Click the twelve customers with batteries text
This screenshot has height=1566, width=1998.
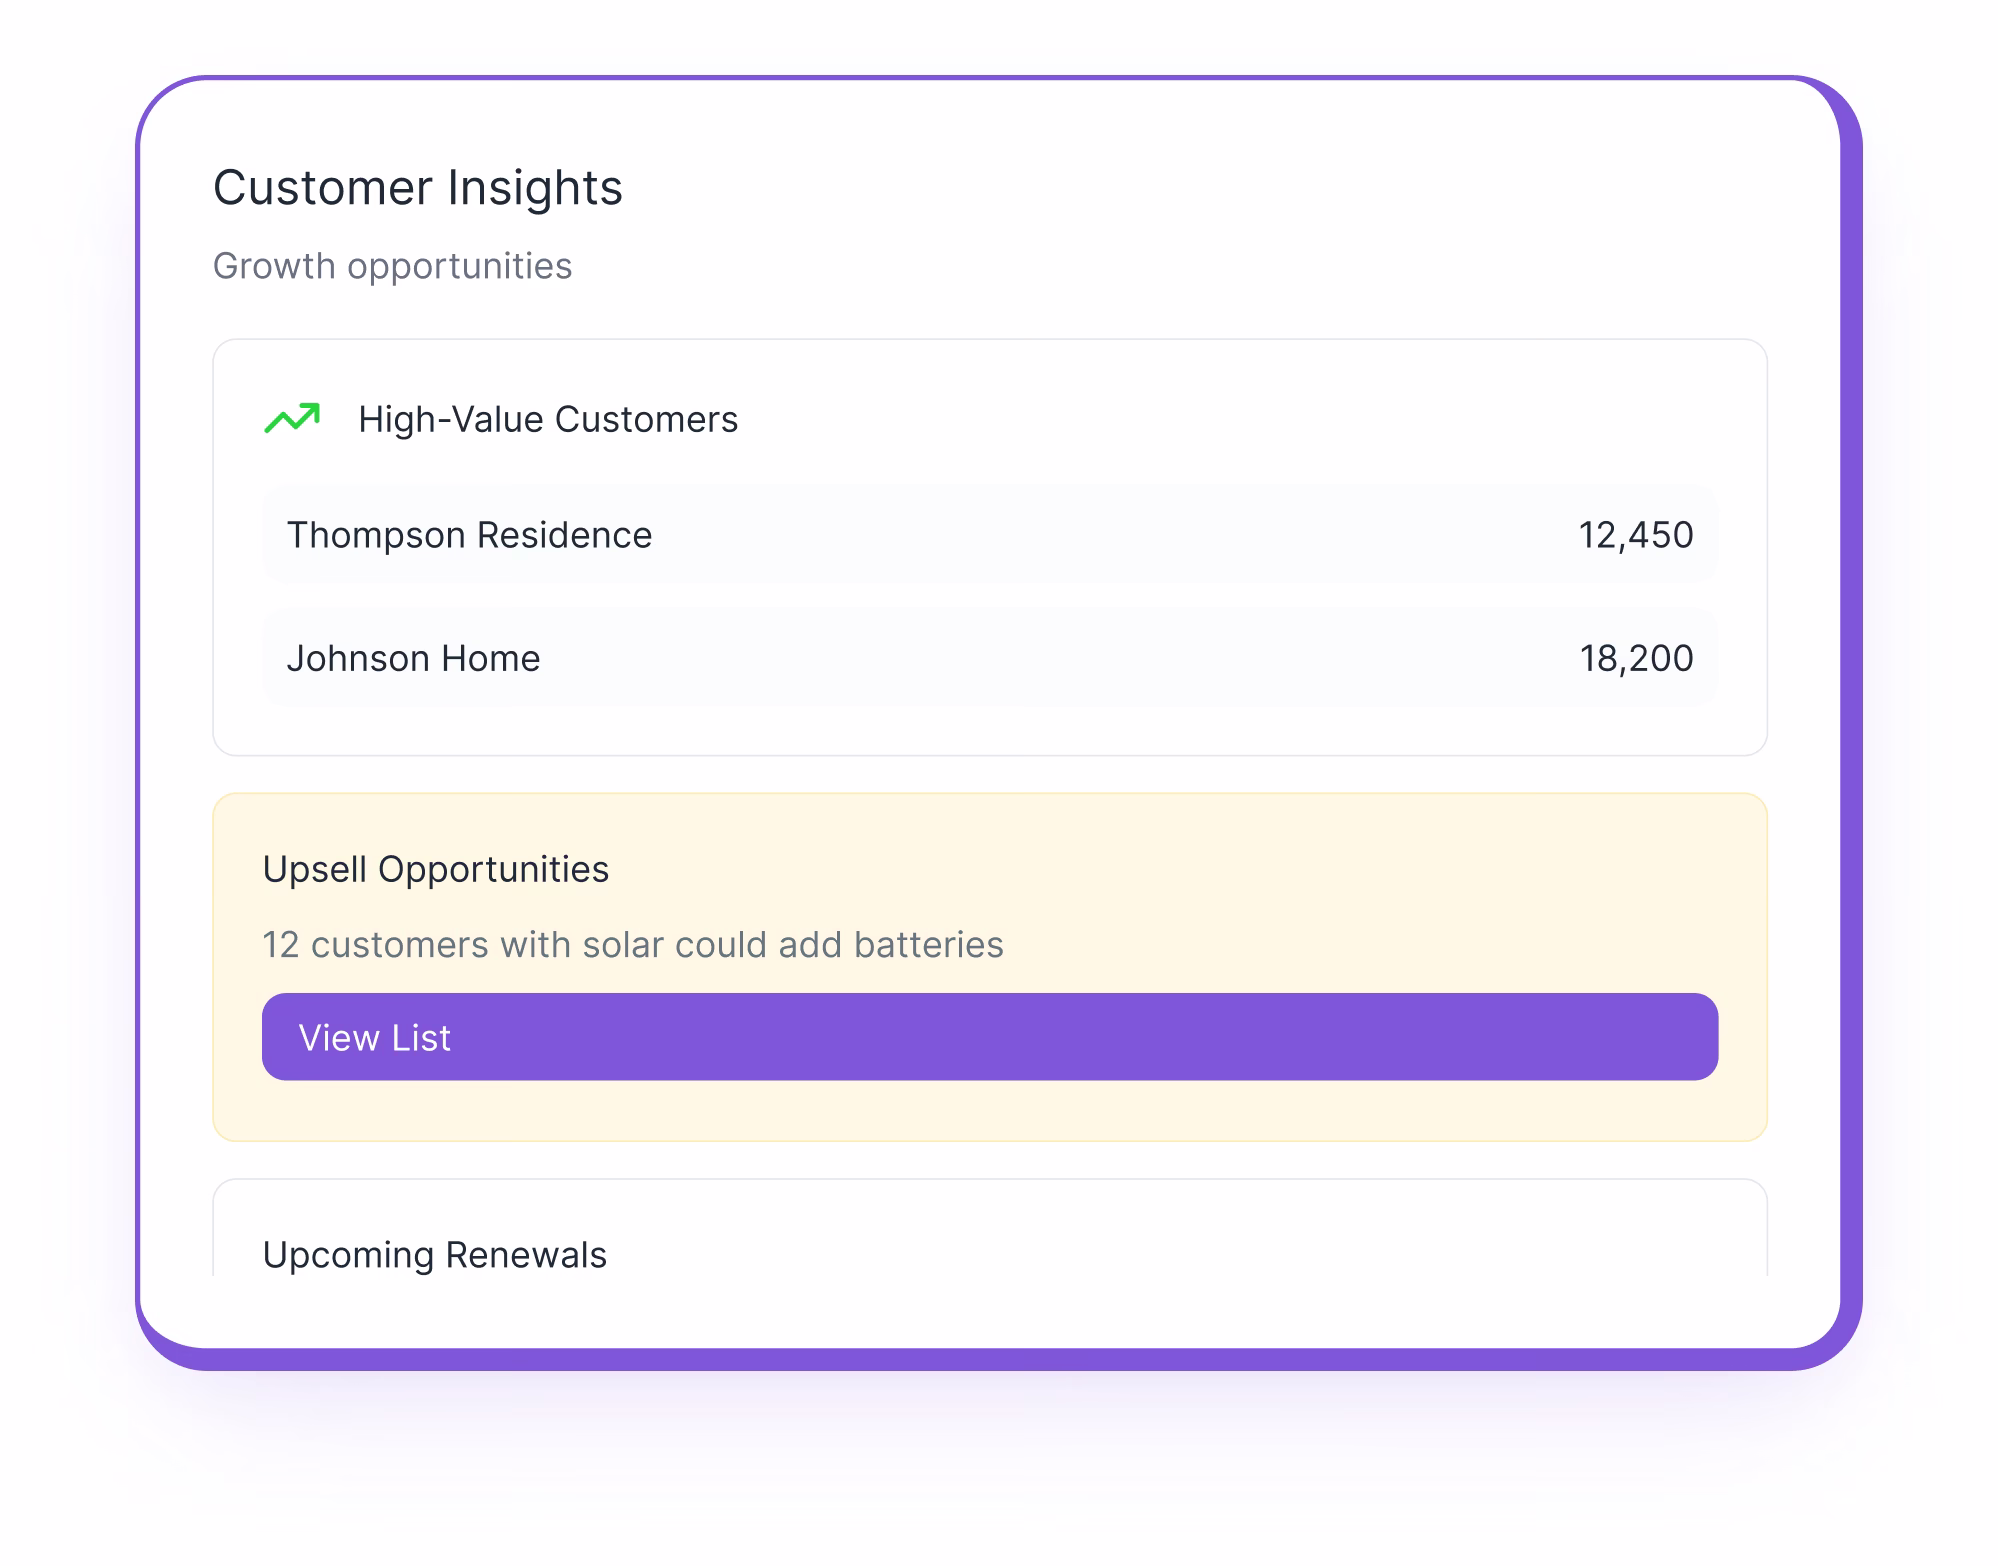coord(634,944)
